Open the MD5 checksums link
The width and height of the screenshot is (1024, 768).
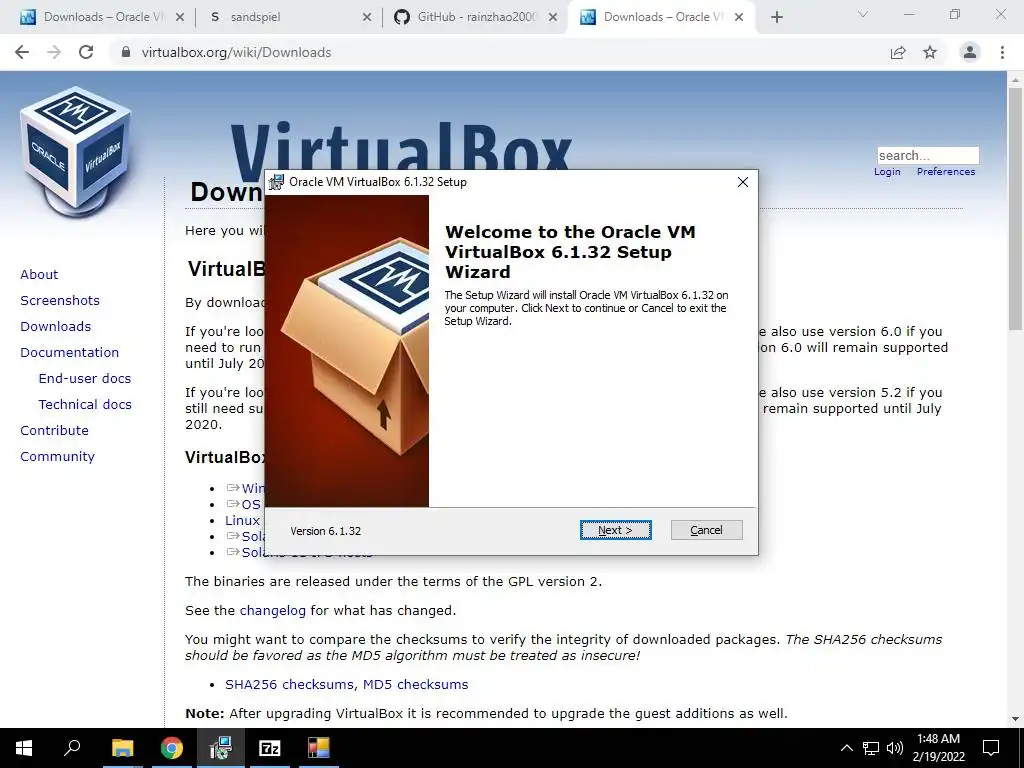(x=415, y=684)
